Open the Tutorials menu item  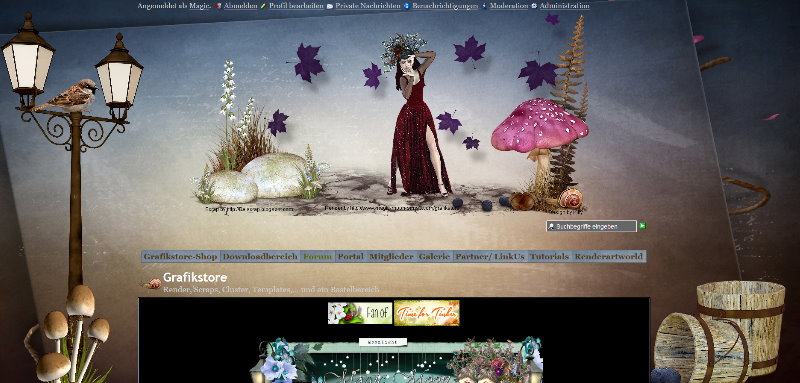click(x=549, y=257)
